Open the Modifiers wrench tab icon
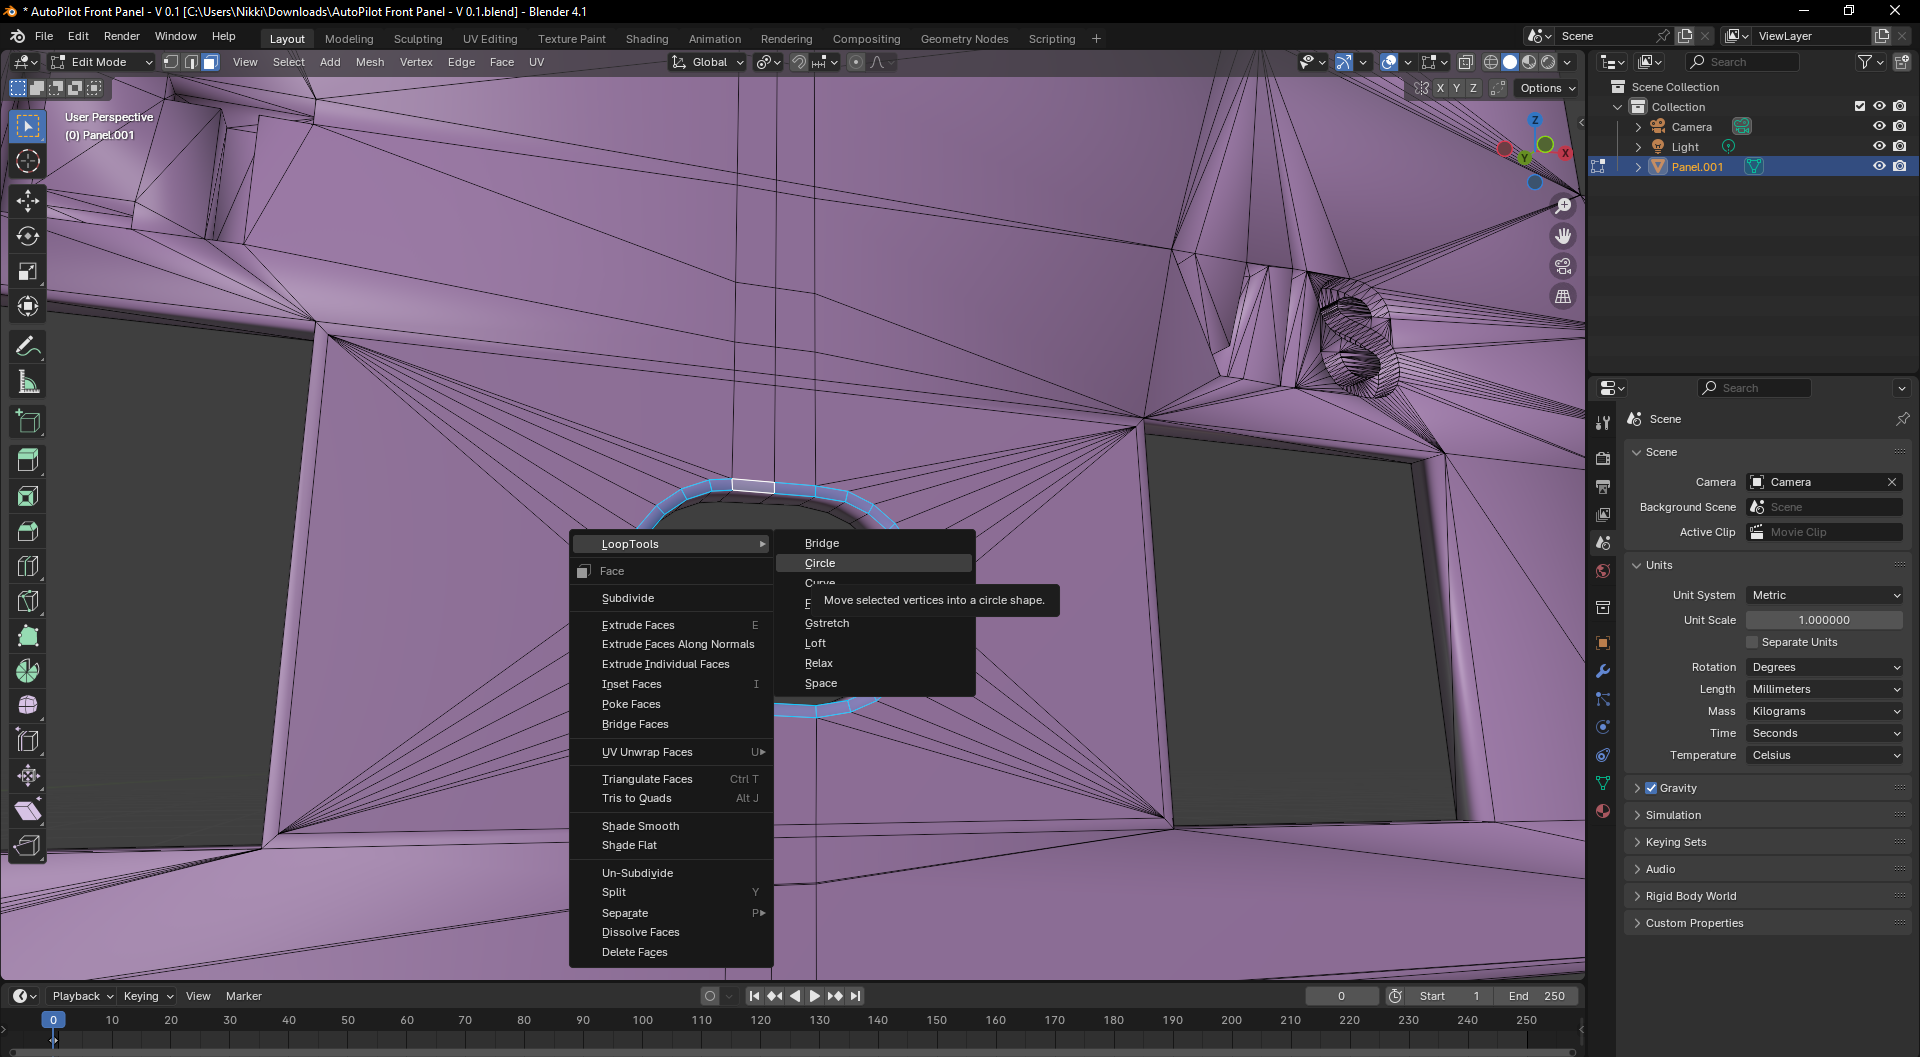 click(x=1603, y=671)
